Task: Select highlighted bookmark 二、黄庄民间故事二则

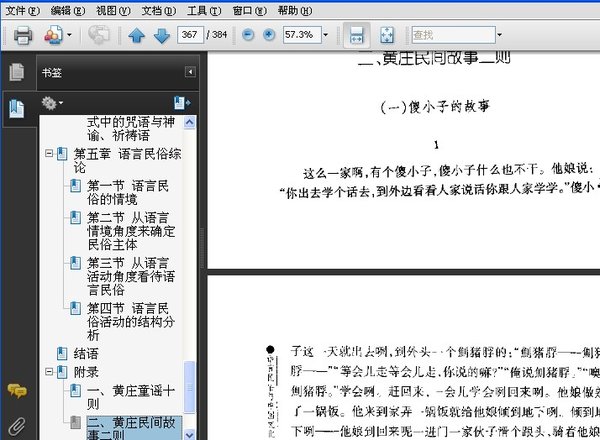Action: pos(133,428)
